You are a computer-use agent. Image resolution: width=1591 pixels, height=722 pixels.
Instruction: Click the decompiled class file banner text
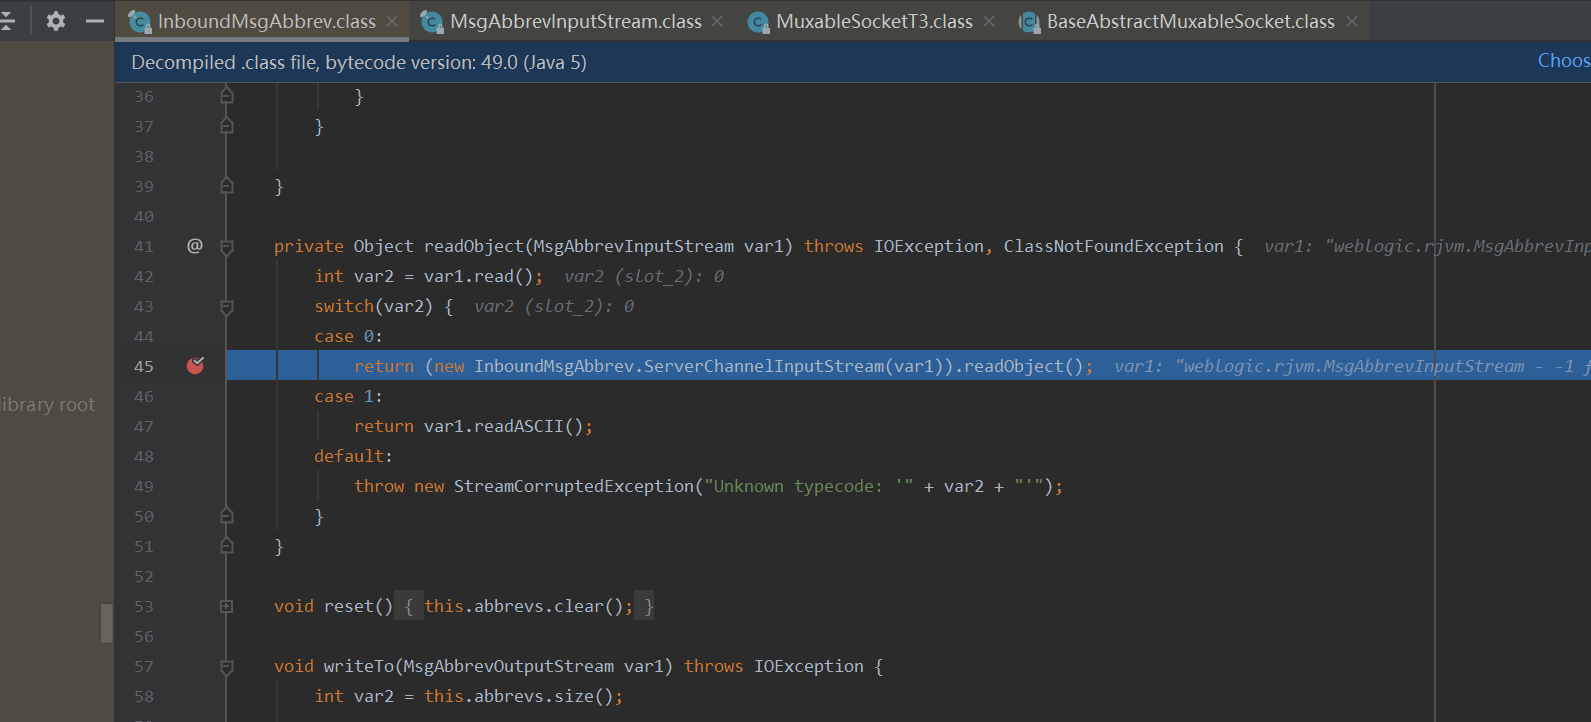[359, 62]
